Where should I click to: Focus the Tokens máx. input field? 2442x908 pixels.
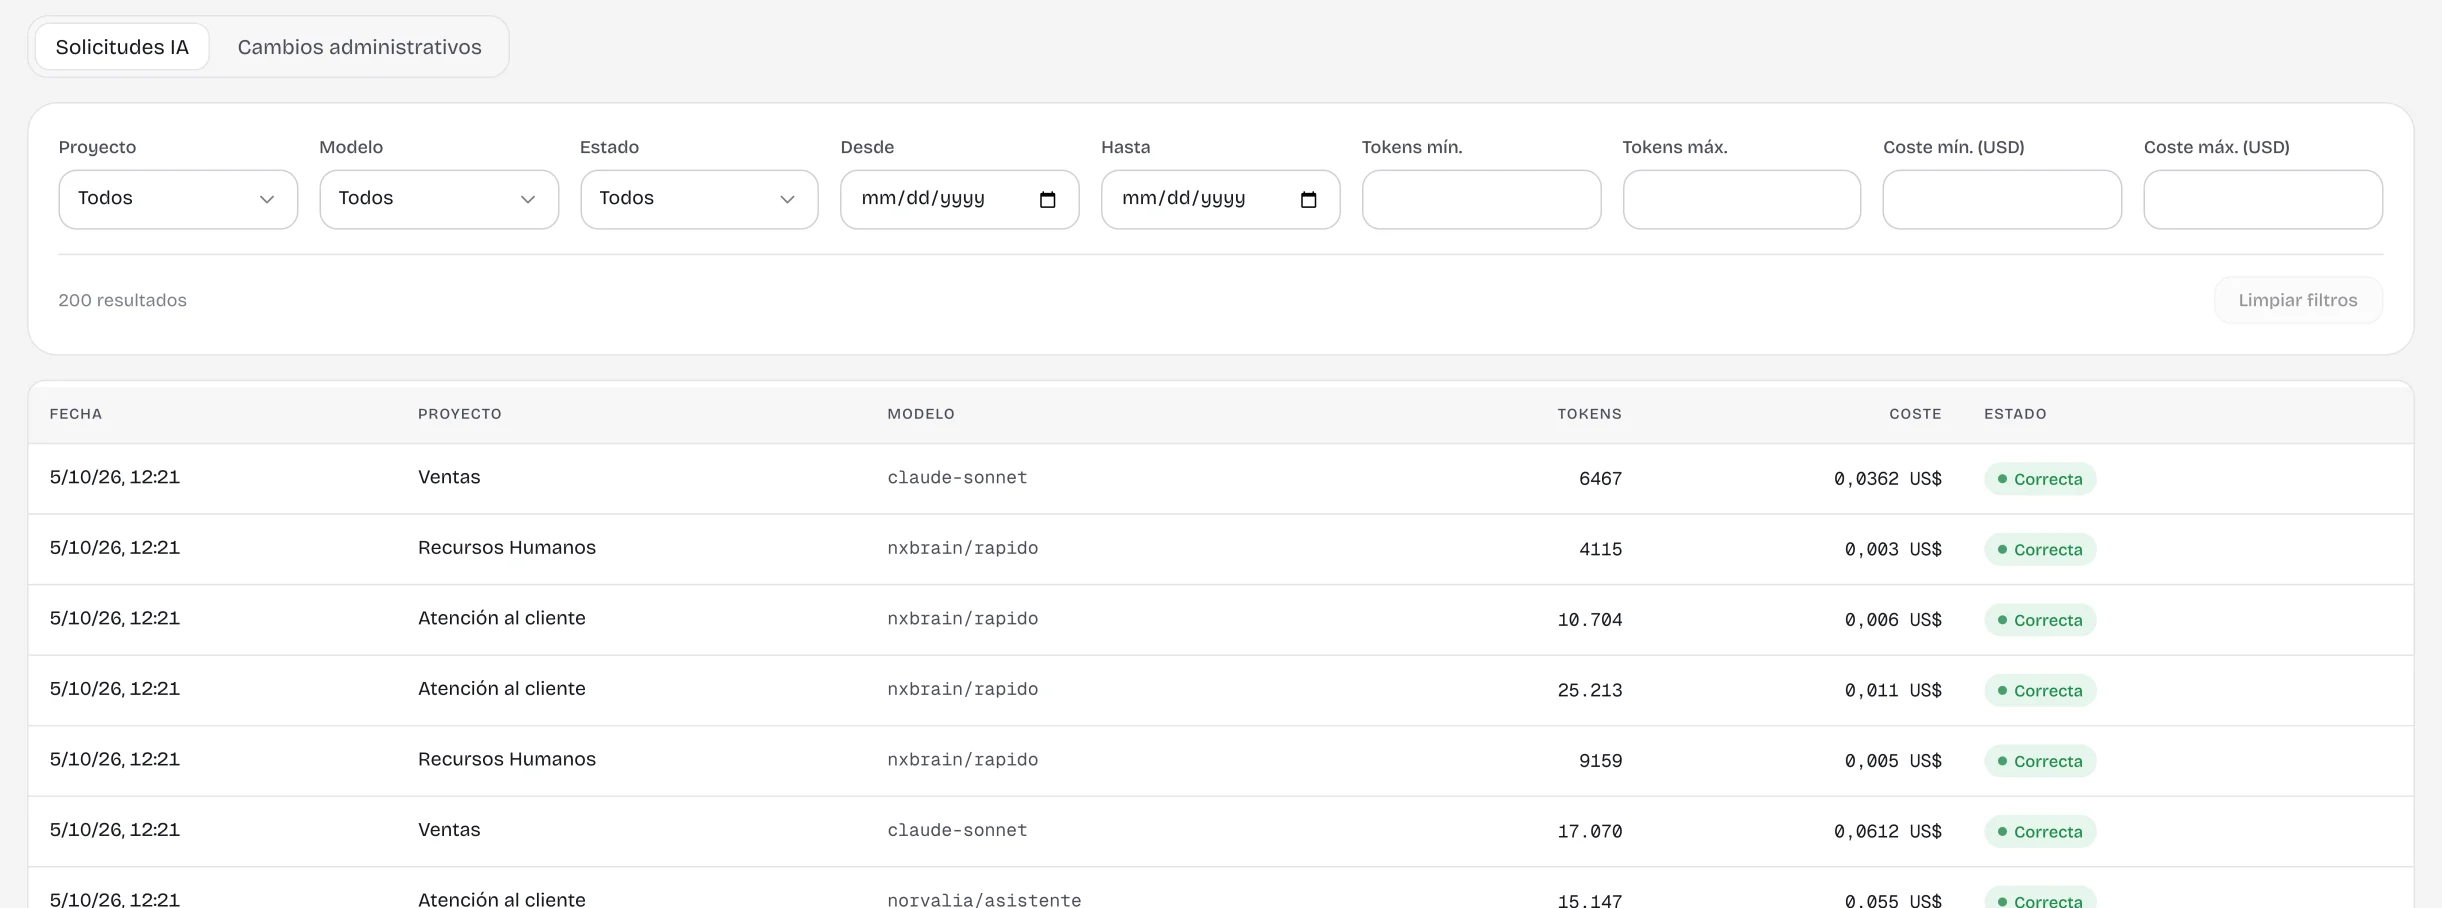[x=1742, y=199]
